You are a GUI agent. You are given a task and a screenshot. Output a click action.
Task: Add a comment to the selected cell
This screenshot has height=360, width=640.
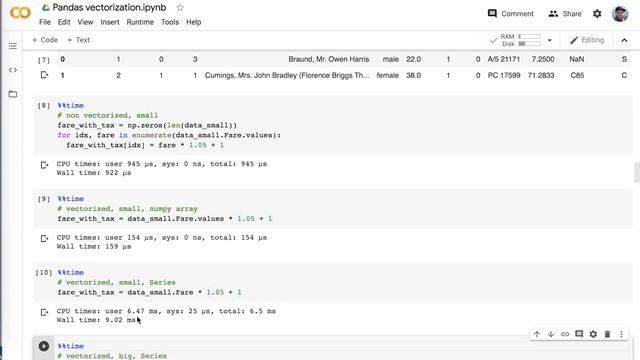coord(579,334)
